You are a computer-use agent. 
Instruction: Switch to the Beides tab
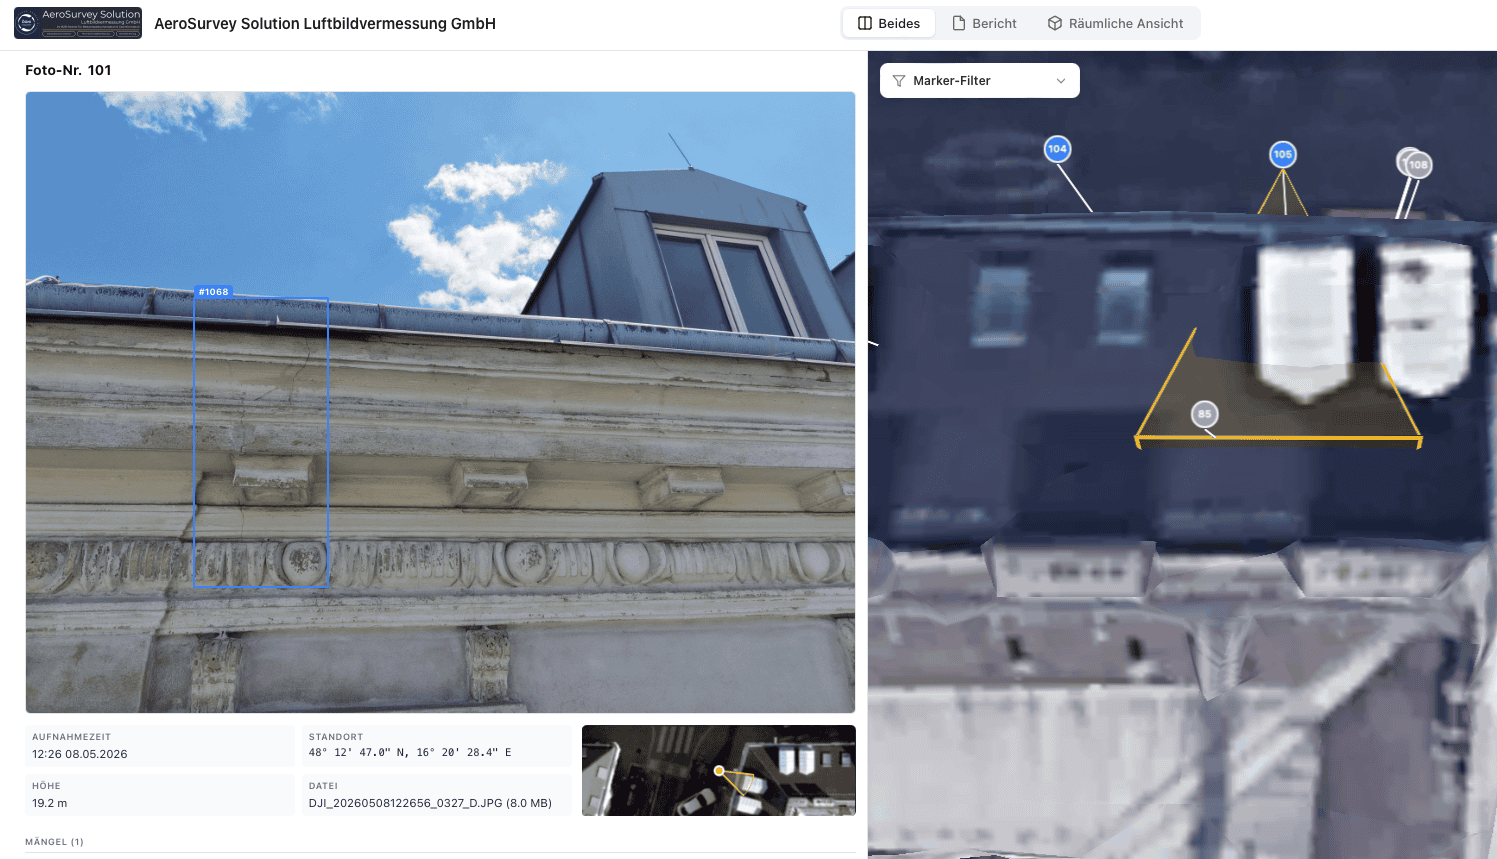[x=889, y=23]
